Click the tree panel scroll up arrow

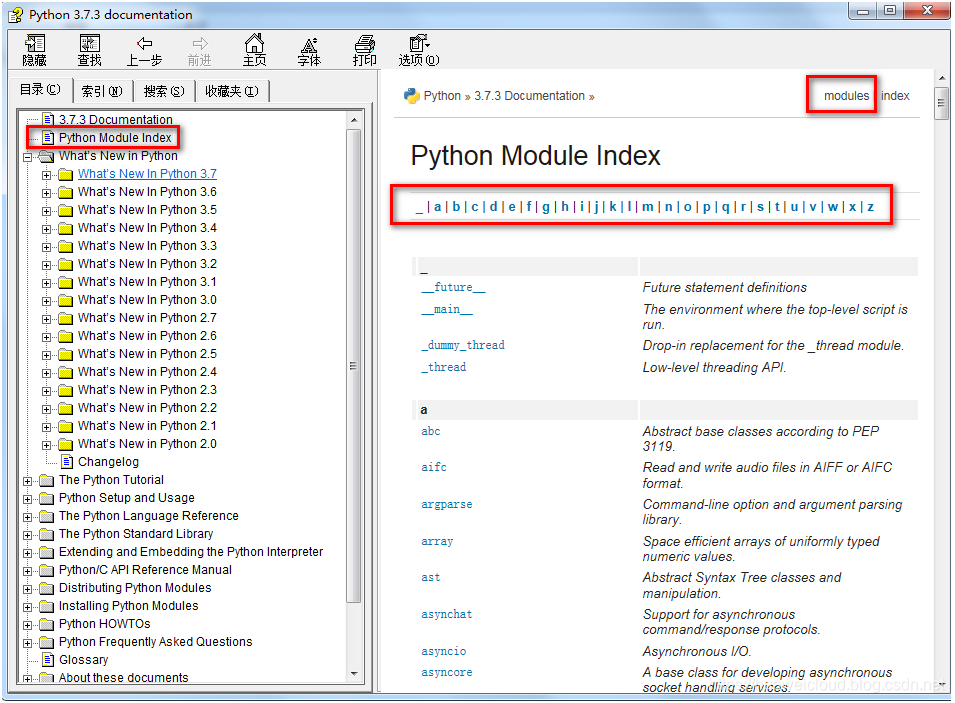[354, 120]
